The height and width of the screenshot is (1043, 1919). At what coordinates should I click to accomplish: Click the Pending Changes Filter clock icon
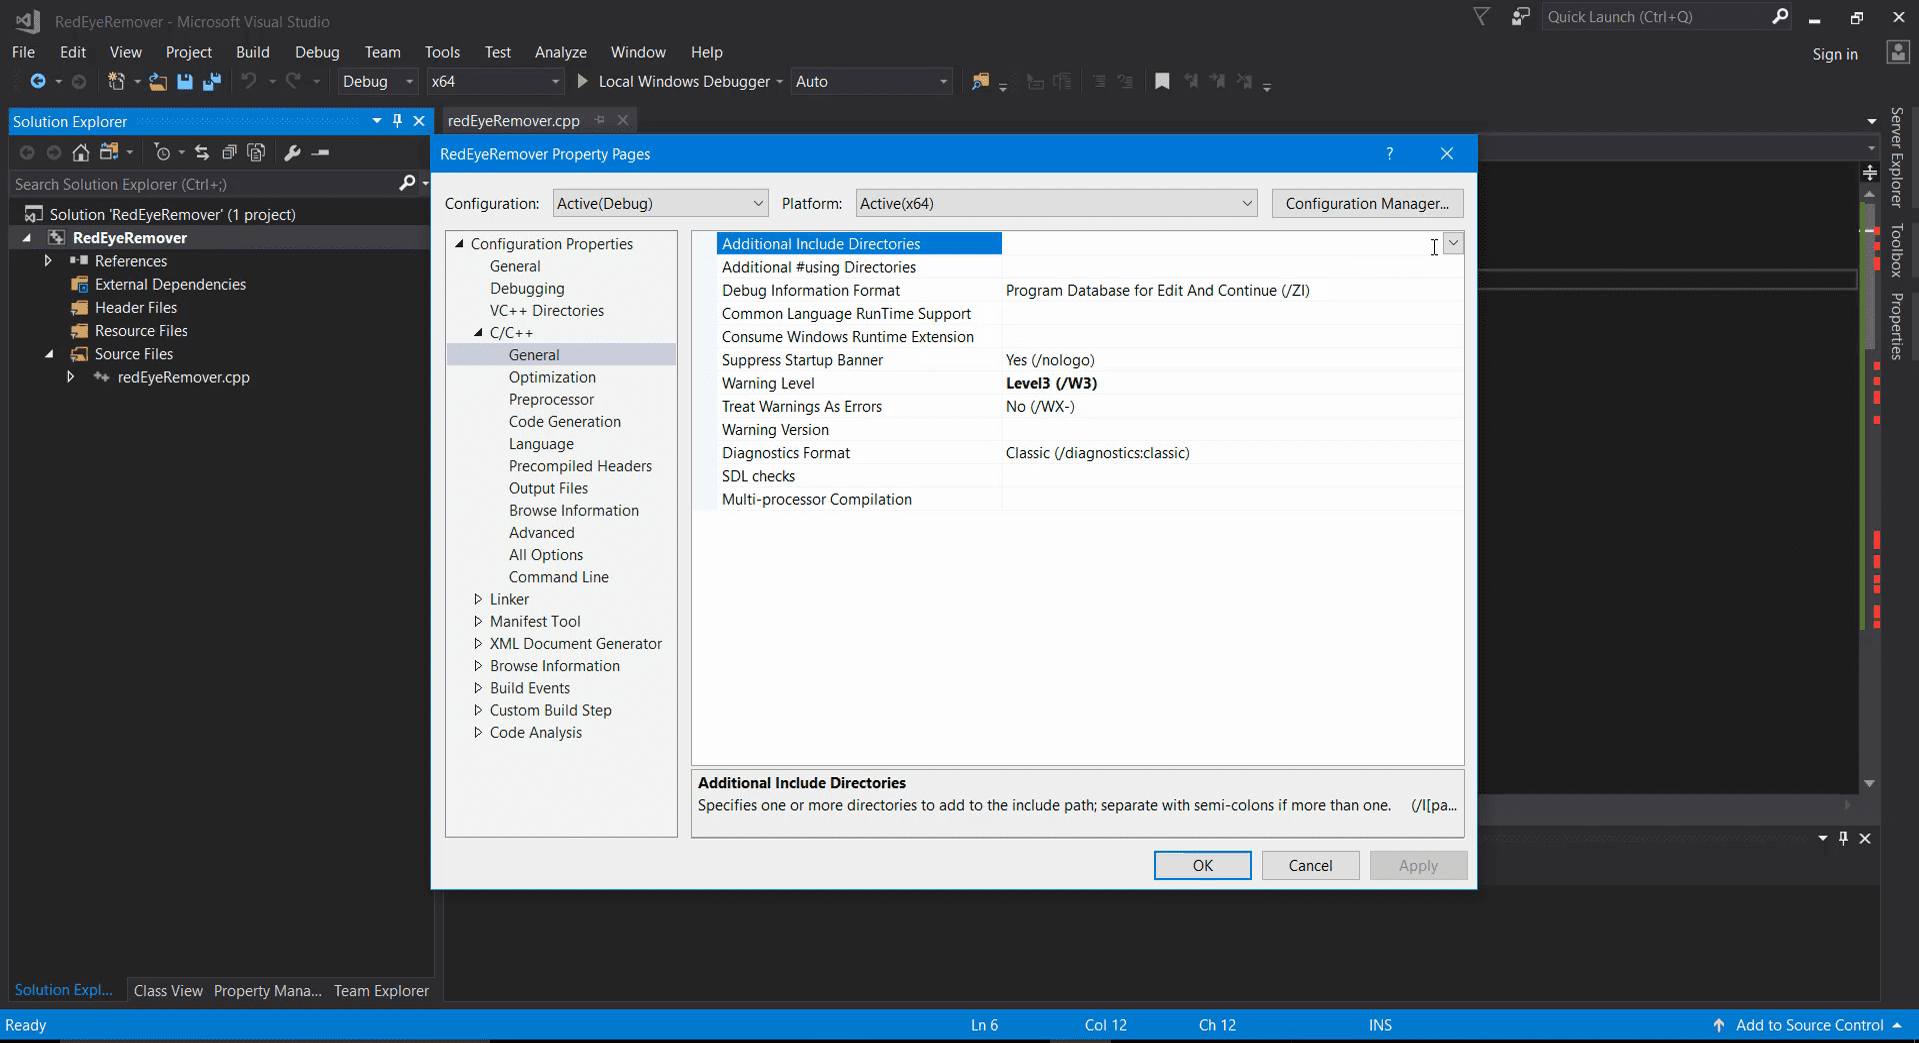(x=162, y=152)
